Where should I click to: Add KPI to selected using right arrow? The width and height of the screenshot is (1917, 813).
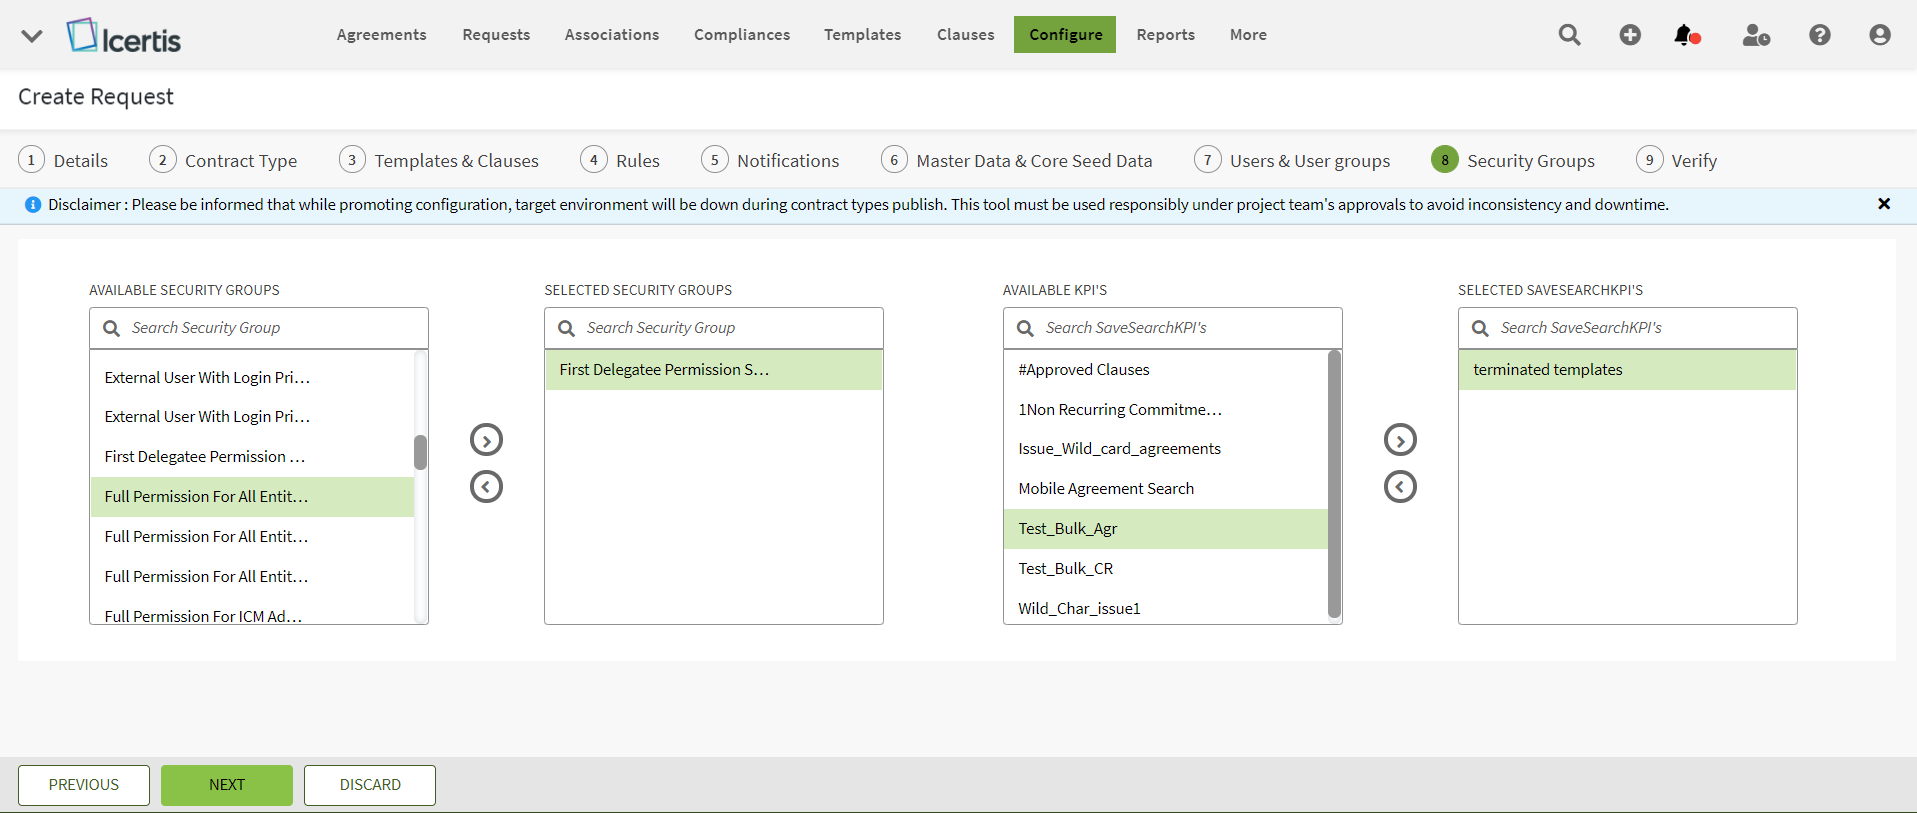tap(1400, 440)
